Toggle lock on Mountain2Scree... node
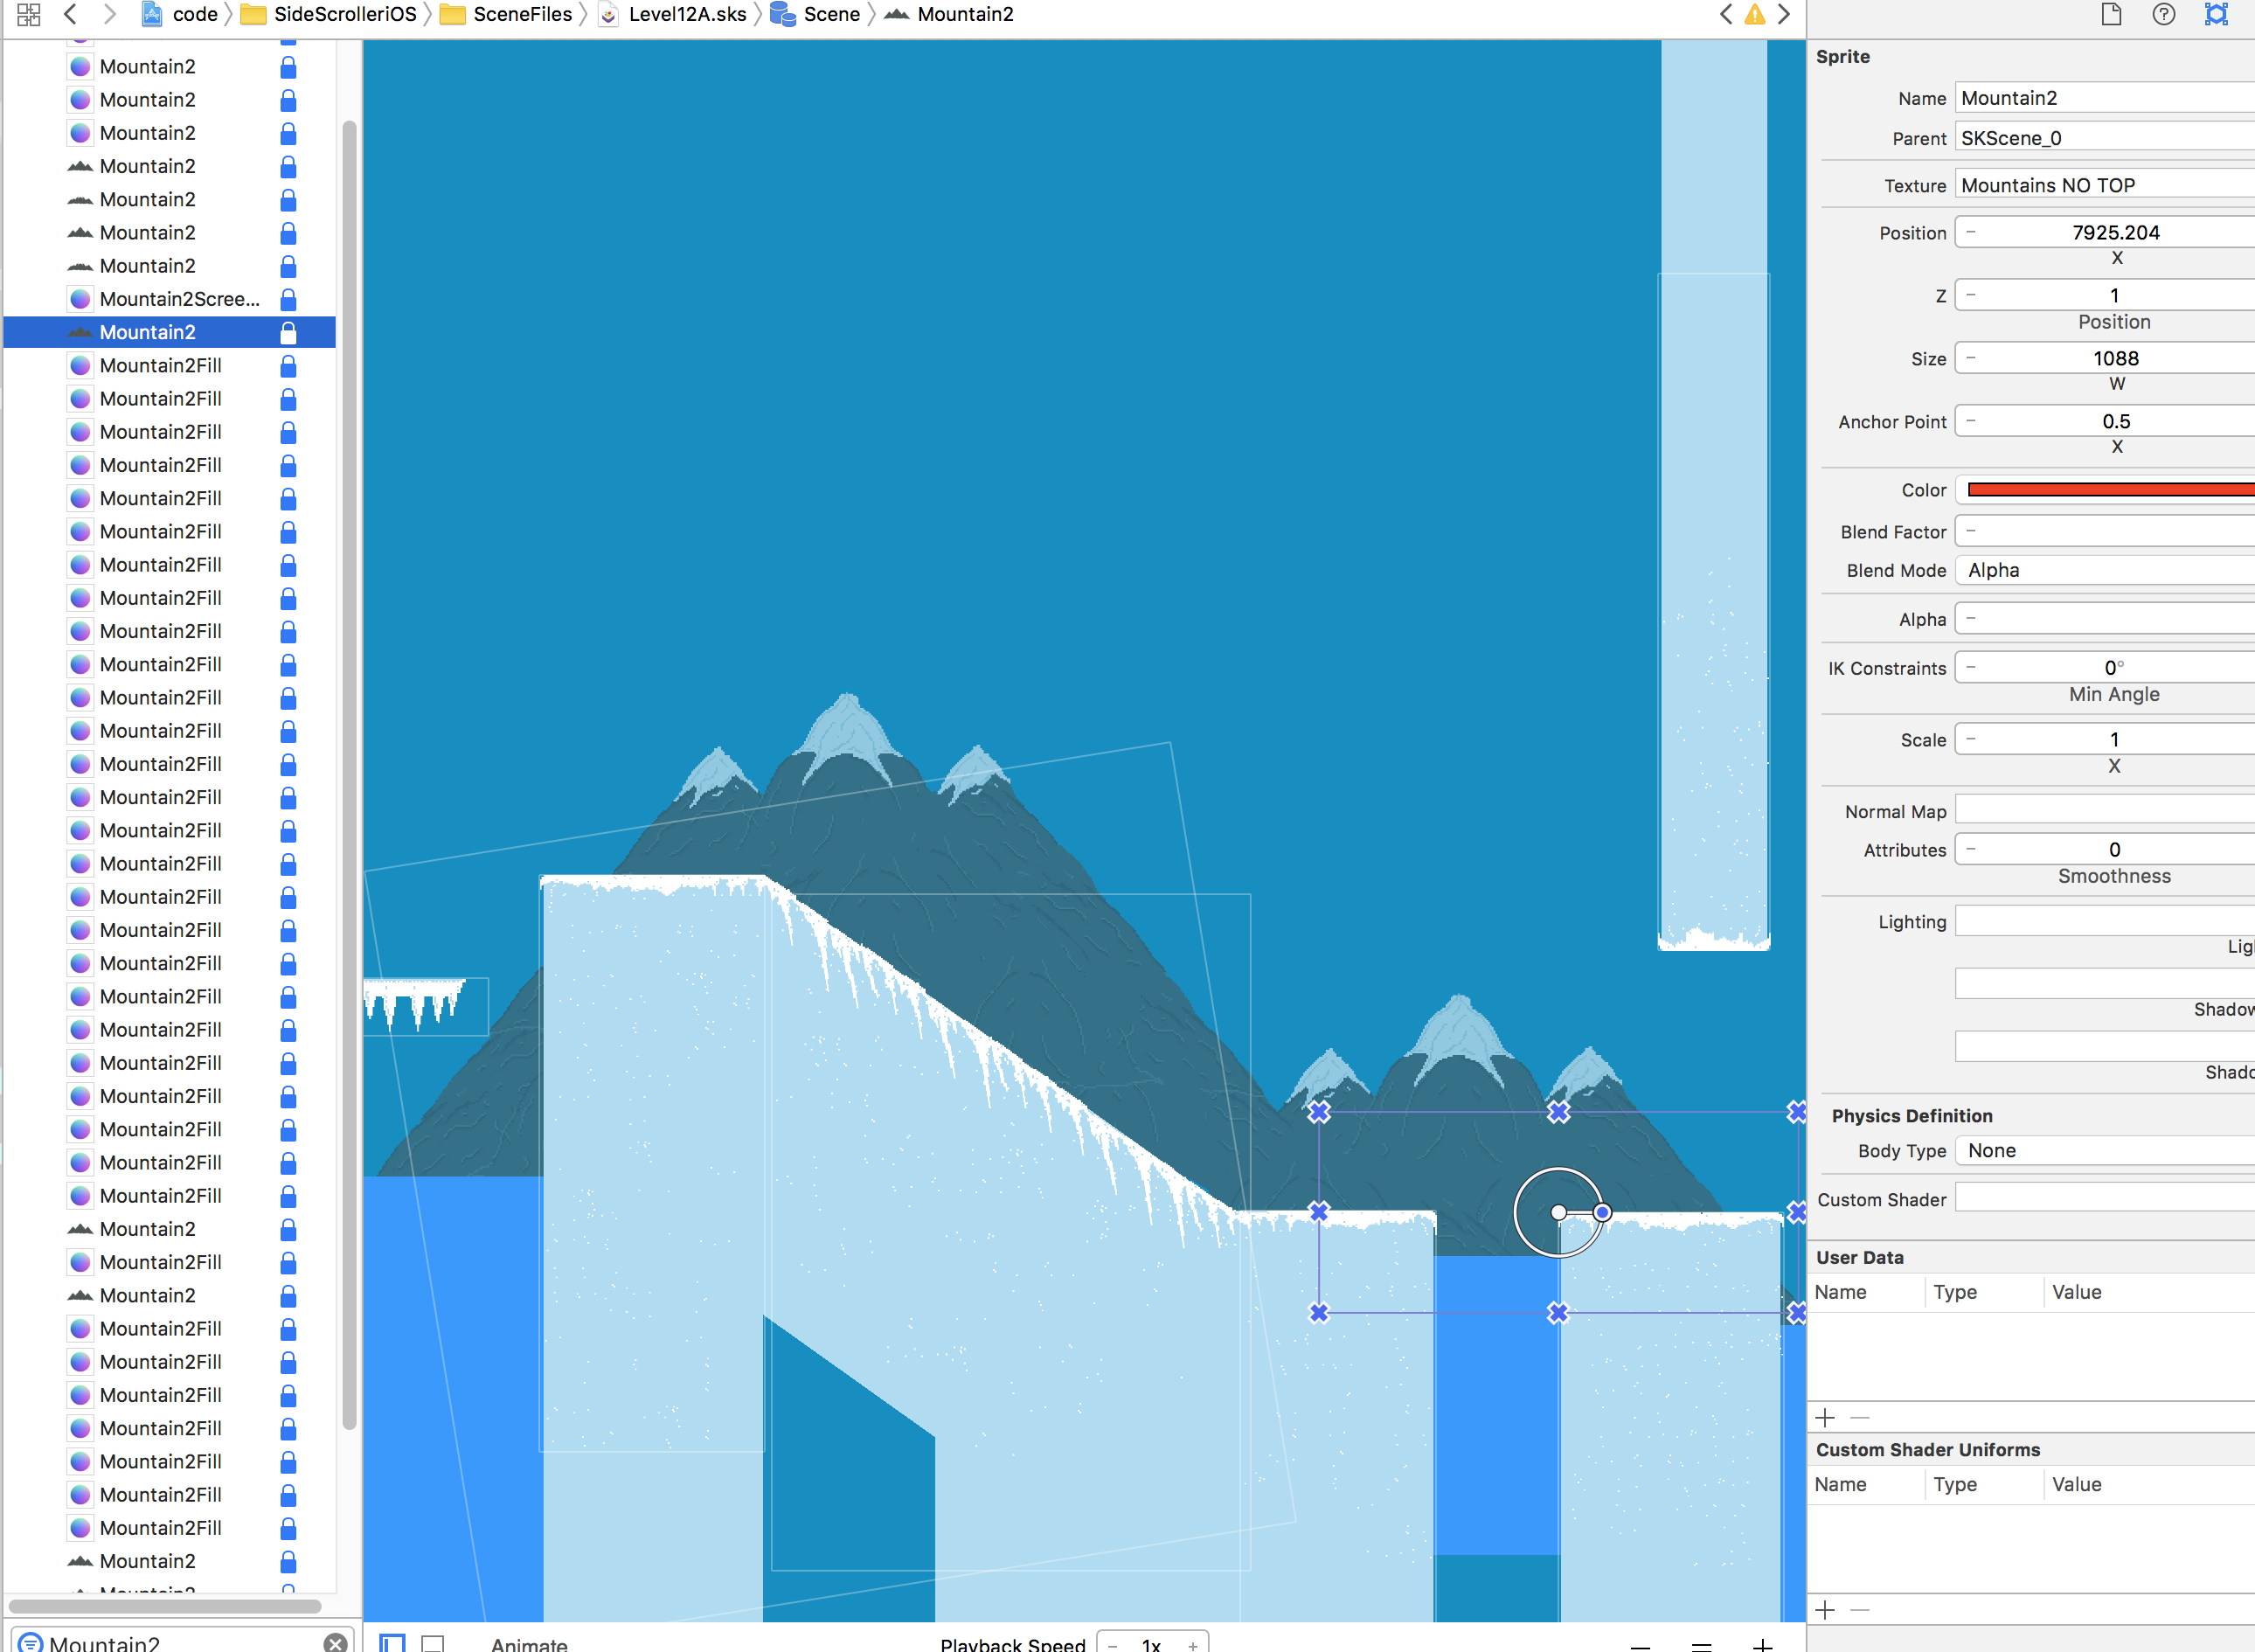 [x=288, y=299]
